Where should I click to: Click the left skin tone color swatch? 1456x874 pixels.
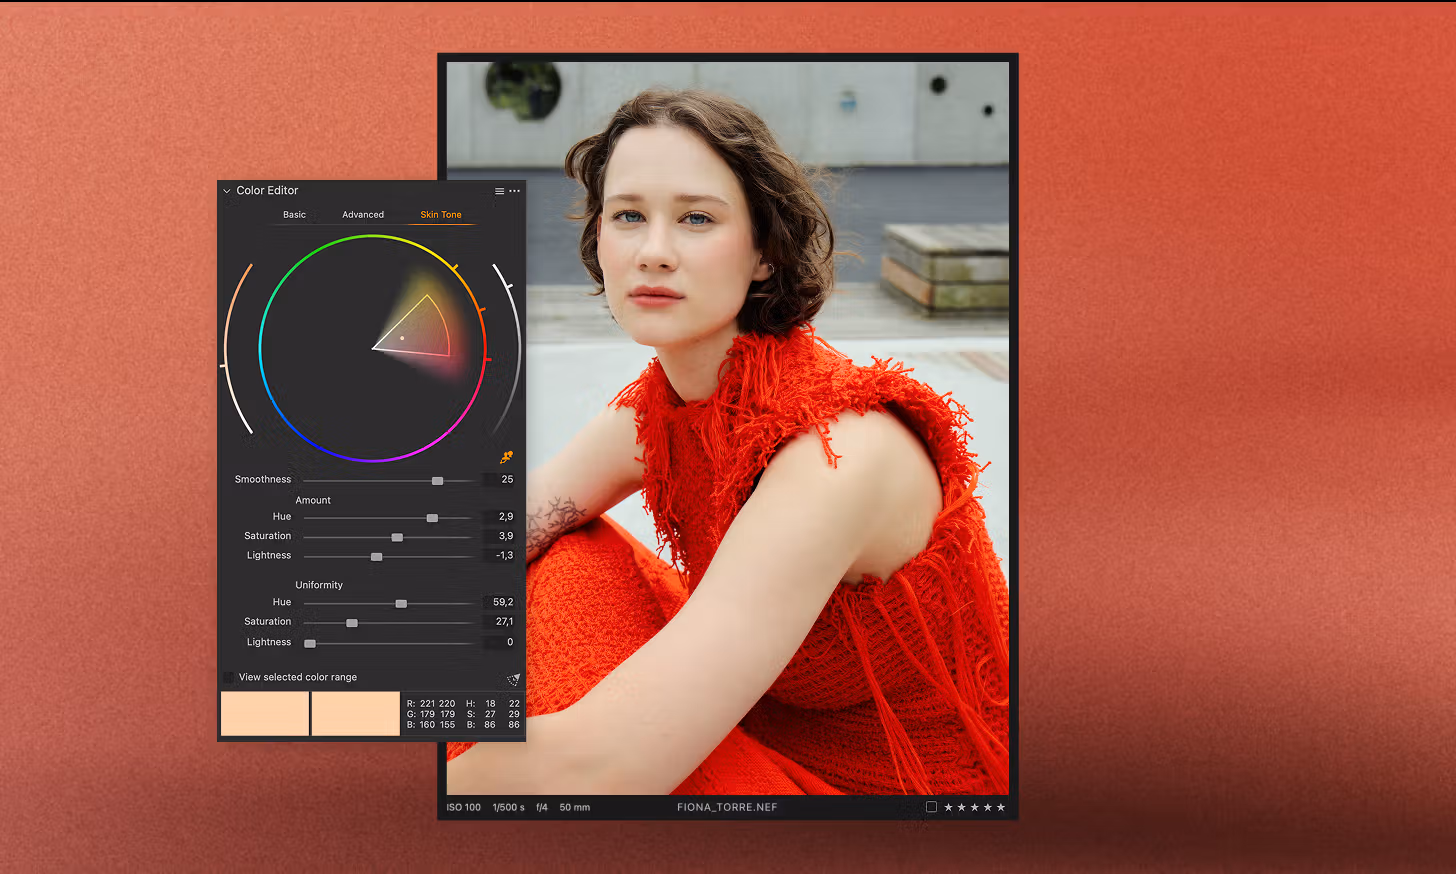[265, 714]
